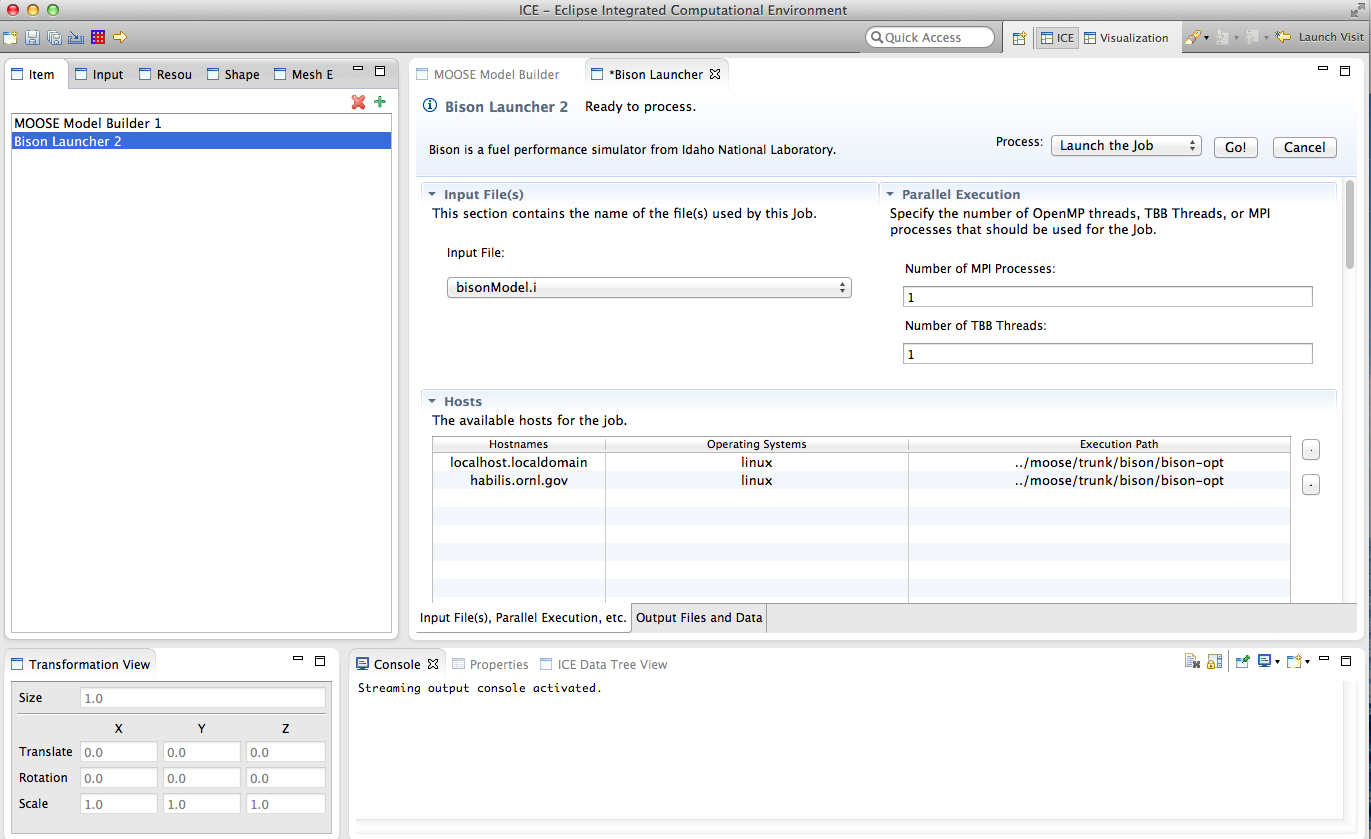This screenshot has height=839, width=1371.
Task: Toggle the Pin Console icon
Action: [x=1242, y=661]
